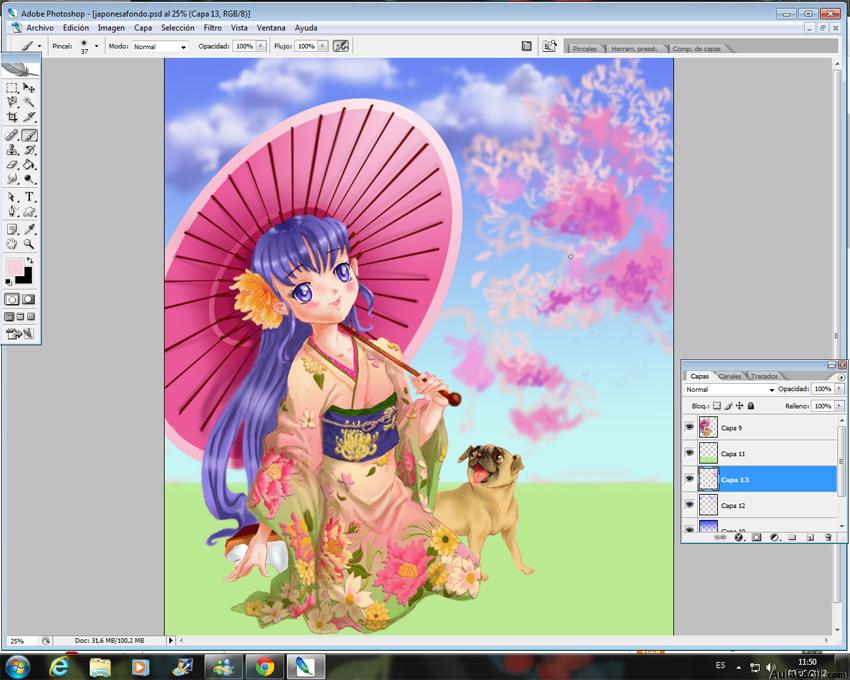Viewport: 850px width, 680px height.
Task: Lock transparent pixels of the layer
Action: click(x=717, y=406)
